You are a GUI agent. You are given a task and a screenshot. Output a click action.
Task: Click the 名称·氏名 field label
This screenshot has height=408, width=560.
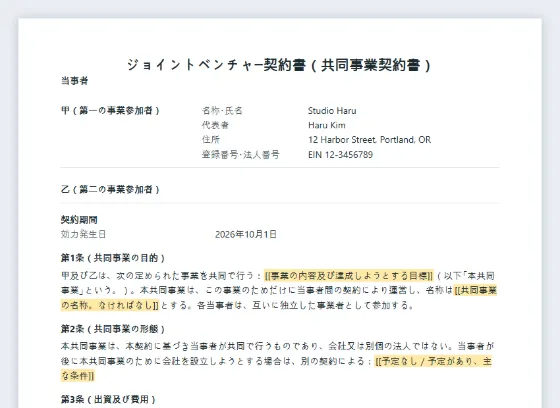(222, 110)
